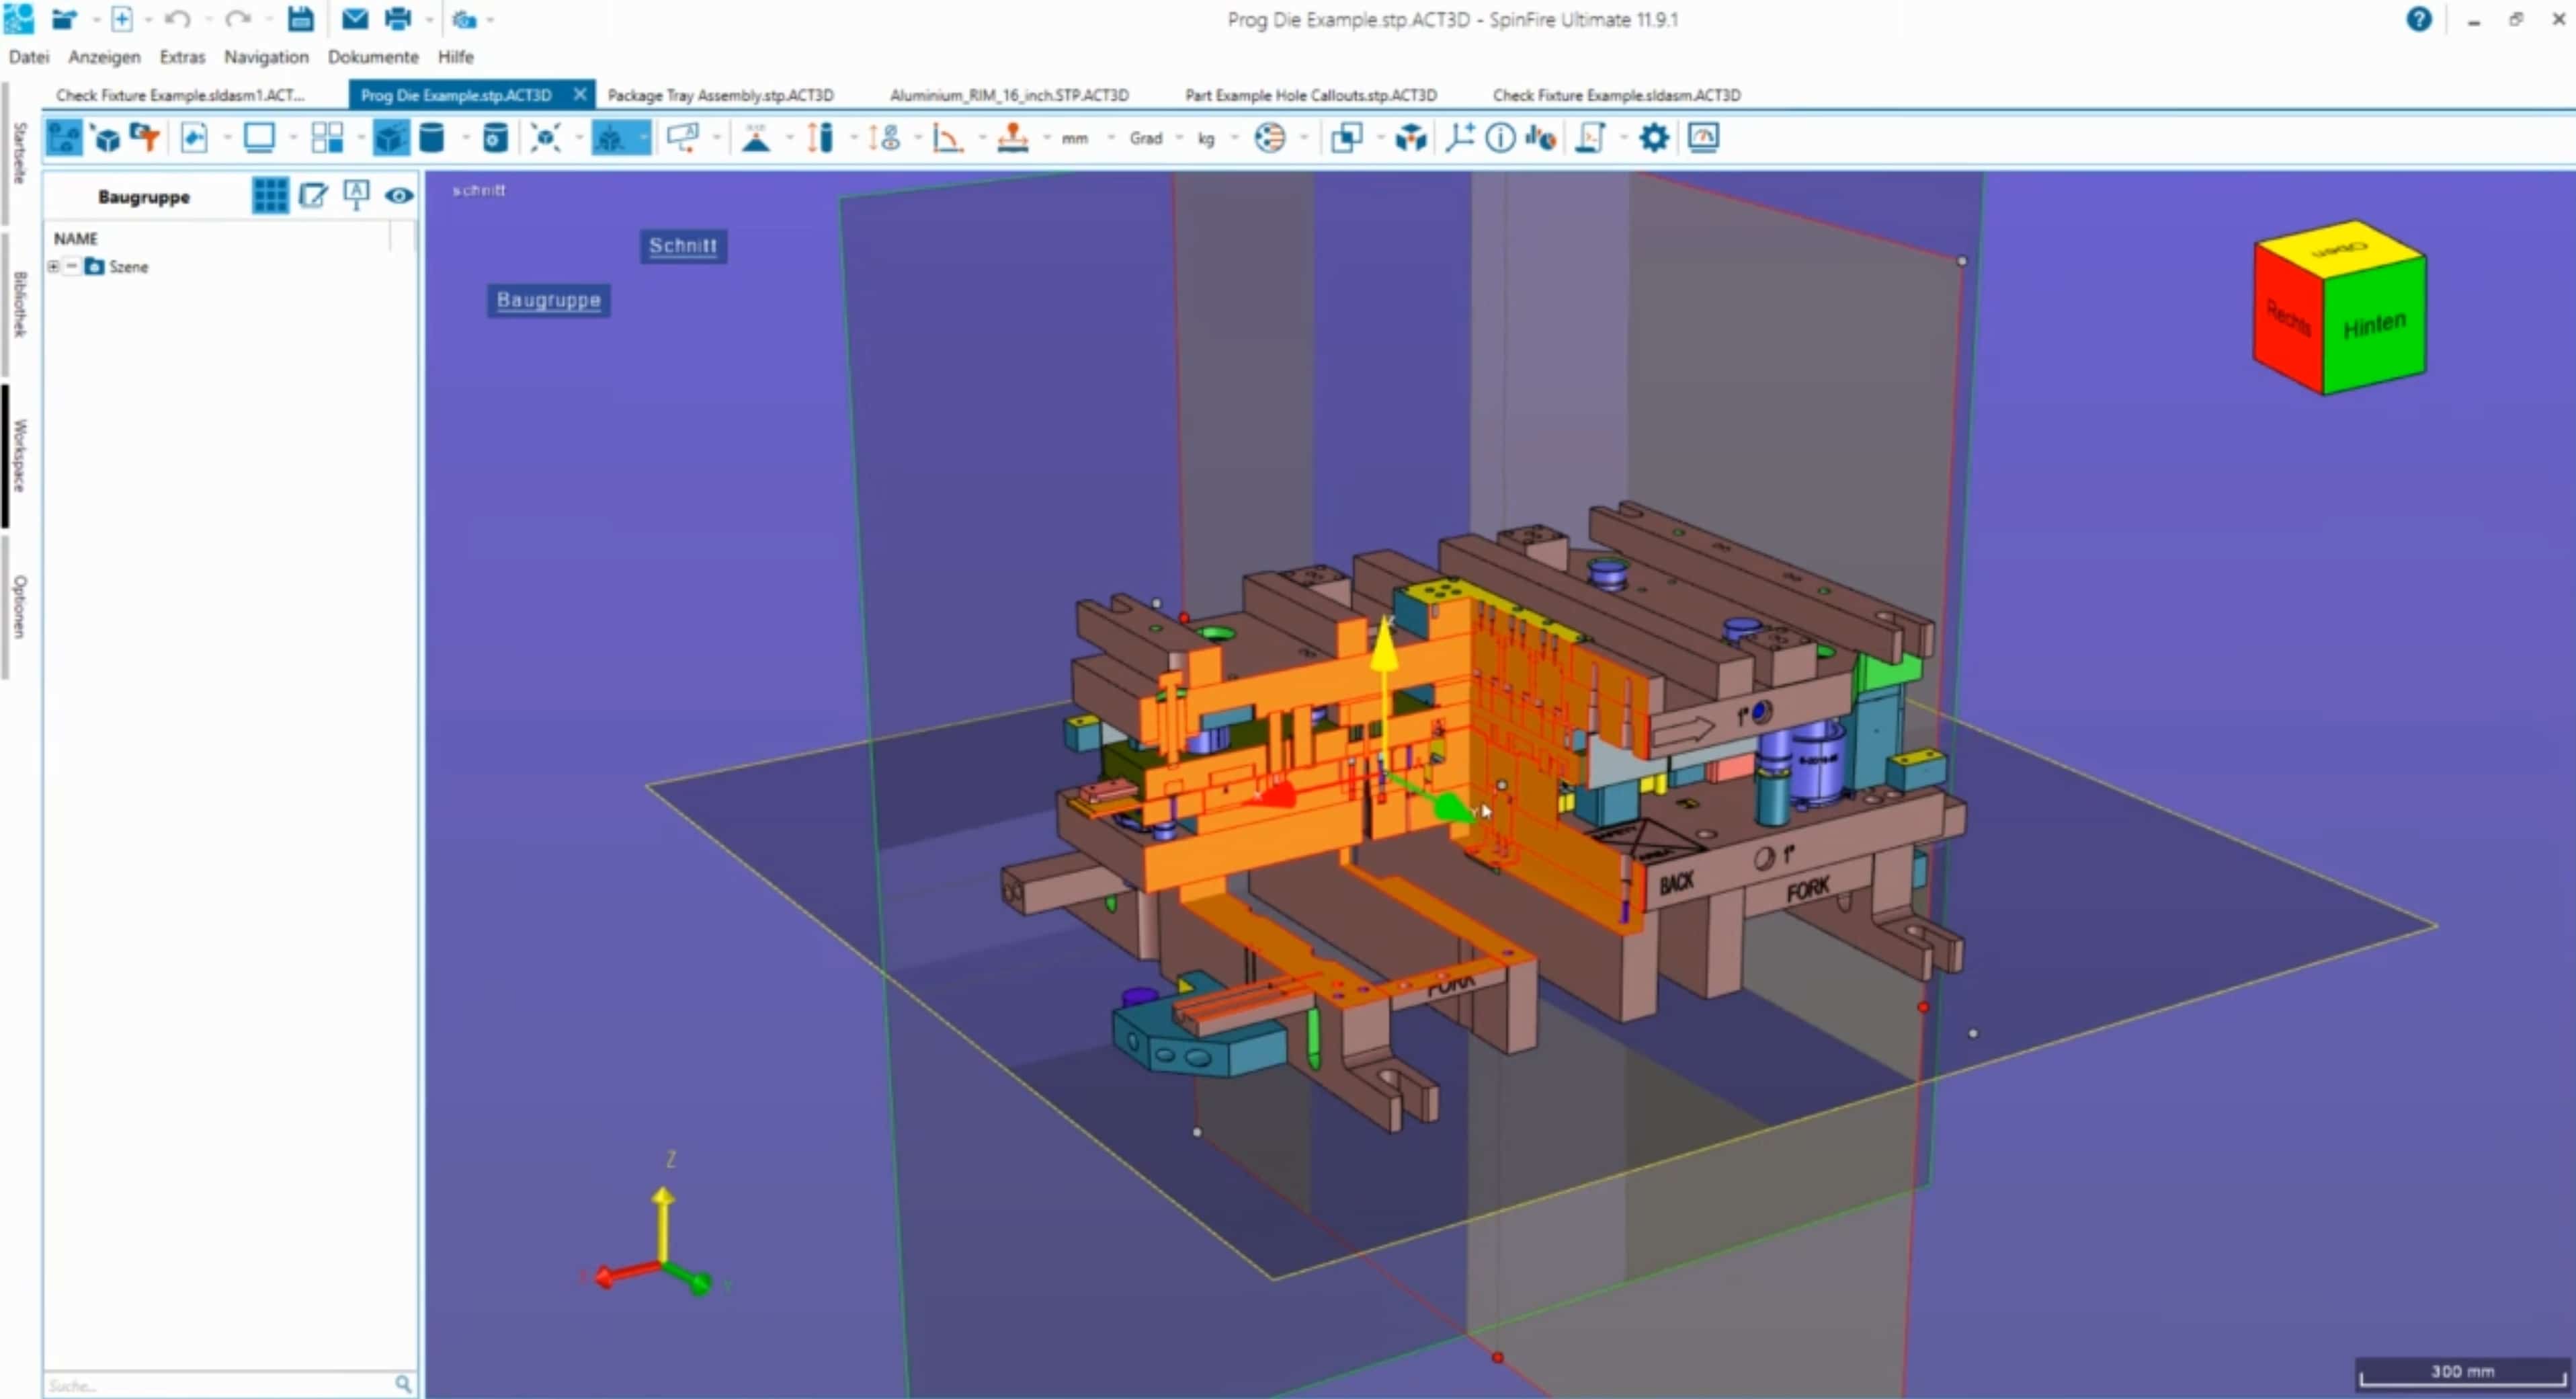This screenshot has height=1399, width=2576.
Task: Click the Baugruppe label in viewport
Action: tap(549, 300)
